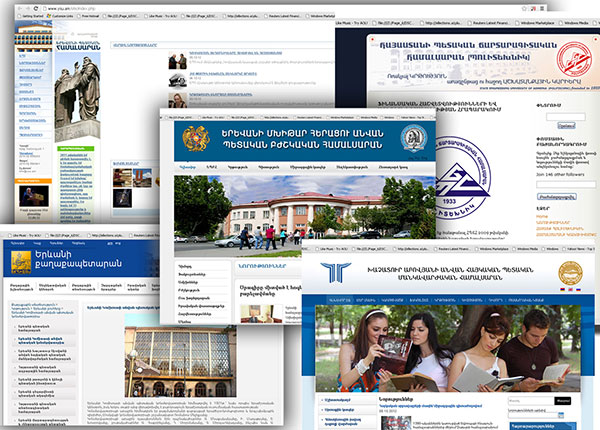Click the search field on the pedagogical university page
This screenshot has height=430, width=600.
pos(531,401)
